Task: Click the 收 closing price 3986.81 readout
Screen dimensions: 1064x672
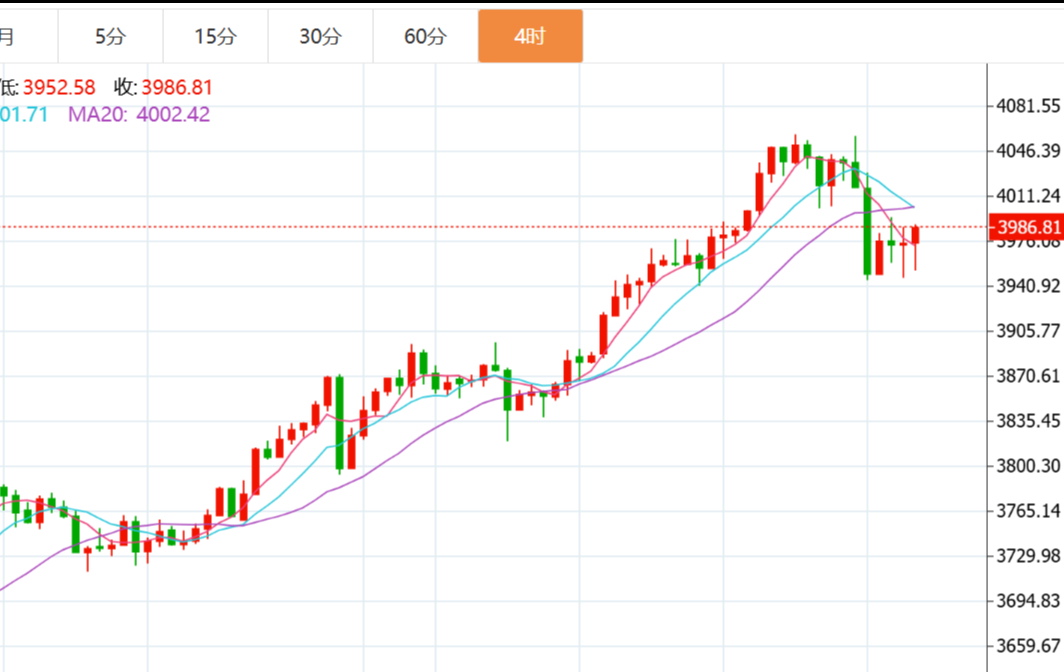Action: (163, 88)
